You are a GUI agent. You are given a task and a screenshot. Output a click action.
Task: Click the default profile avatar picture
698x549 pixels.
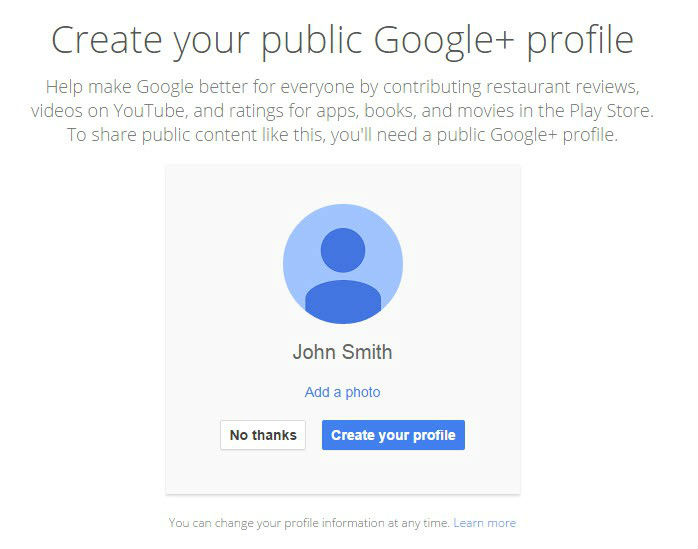tap(342, 264)
